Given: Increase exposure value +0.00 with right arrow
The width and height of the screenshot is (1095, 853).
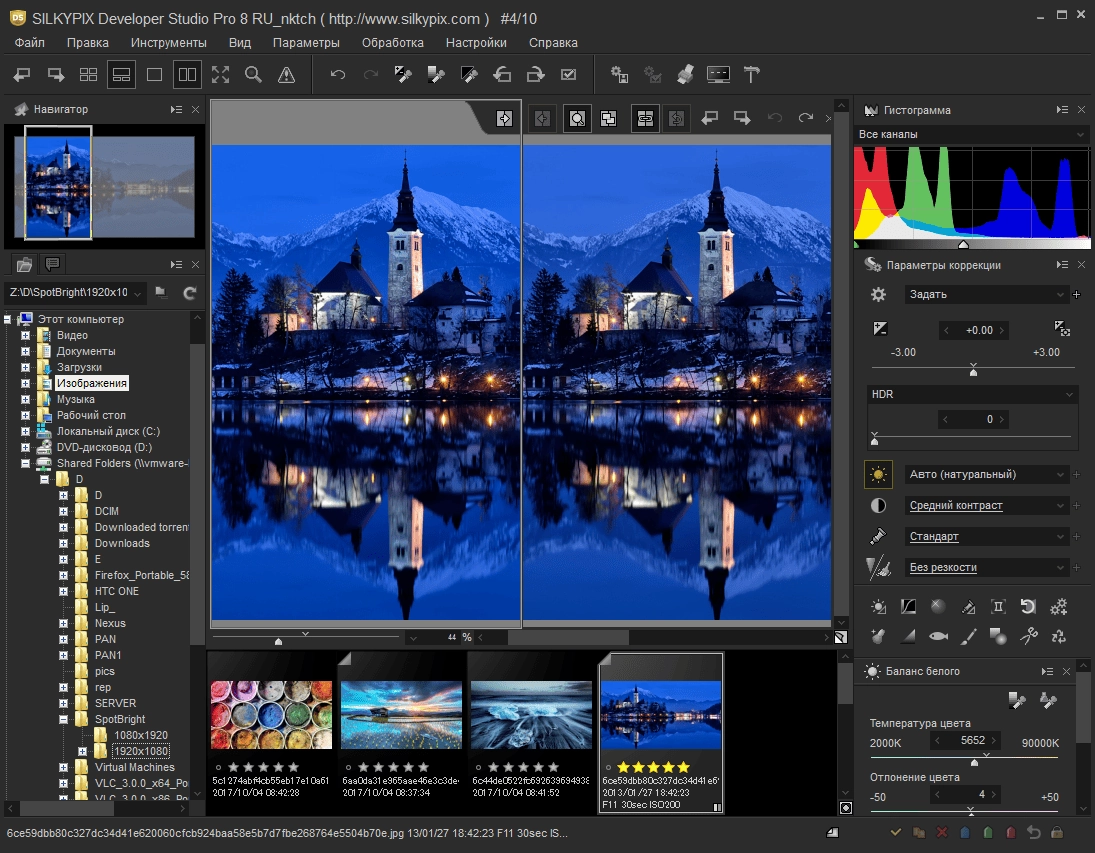Looking at the screenshot, I should point(1002,330).
